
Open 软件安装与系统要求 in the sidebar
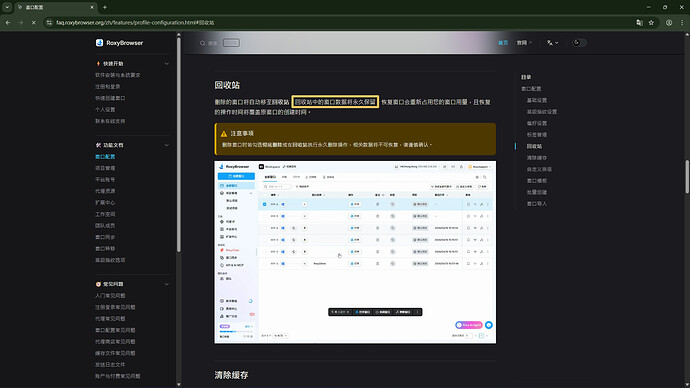pyautogui.click(x=118, y=75)
